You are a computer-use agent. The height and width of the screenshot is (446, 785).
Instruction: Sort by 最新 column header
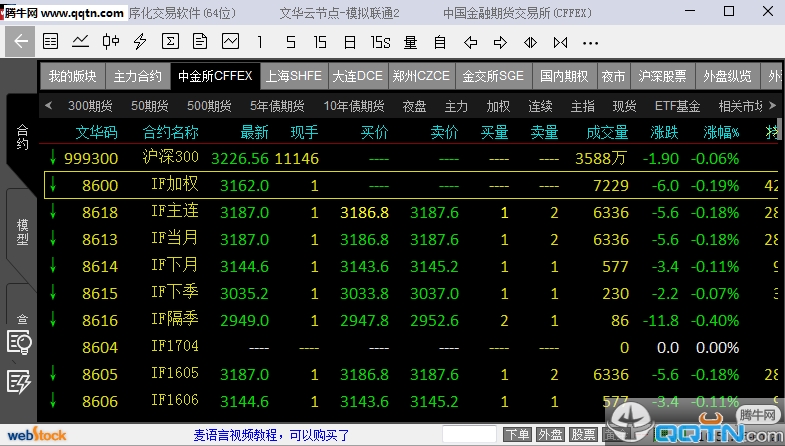tap(254, 133)
